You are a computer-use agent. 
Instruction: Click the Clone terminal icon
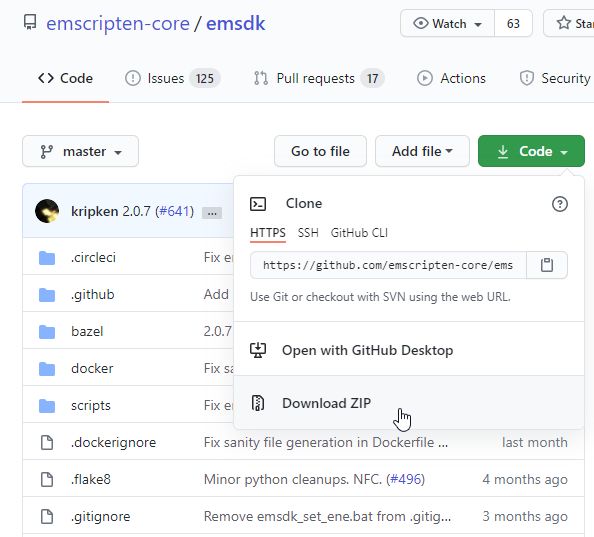tap(258, 204)
